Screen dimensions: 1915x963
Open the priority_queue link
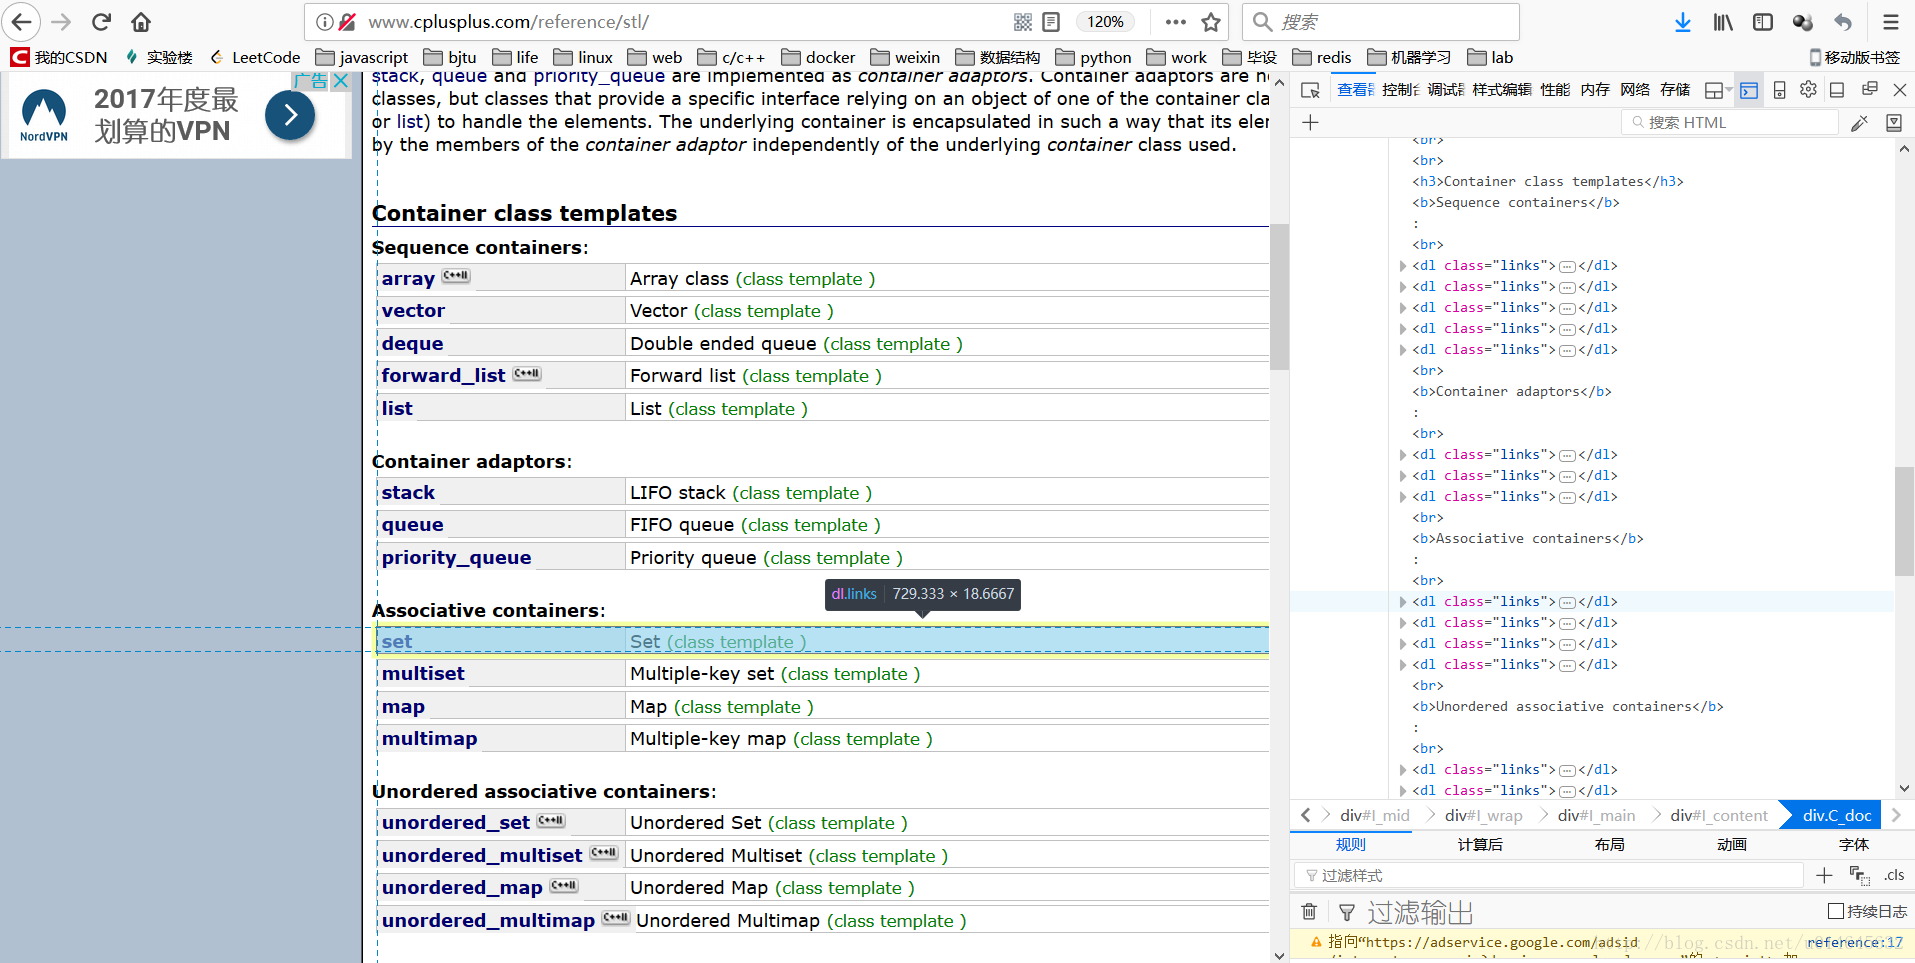click(x=456, y=558)
